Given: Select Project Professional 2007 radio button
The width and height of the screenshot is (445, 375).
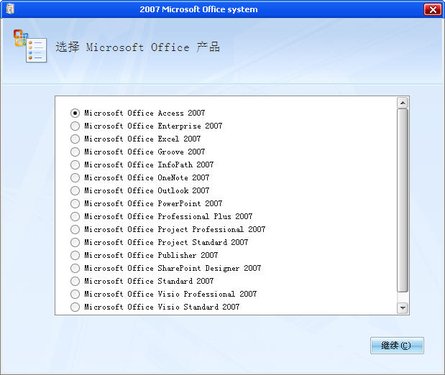Looking at the screenshot, I should click(75, 229).
